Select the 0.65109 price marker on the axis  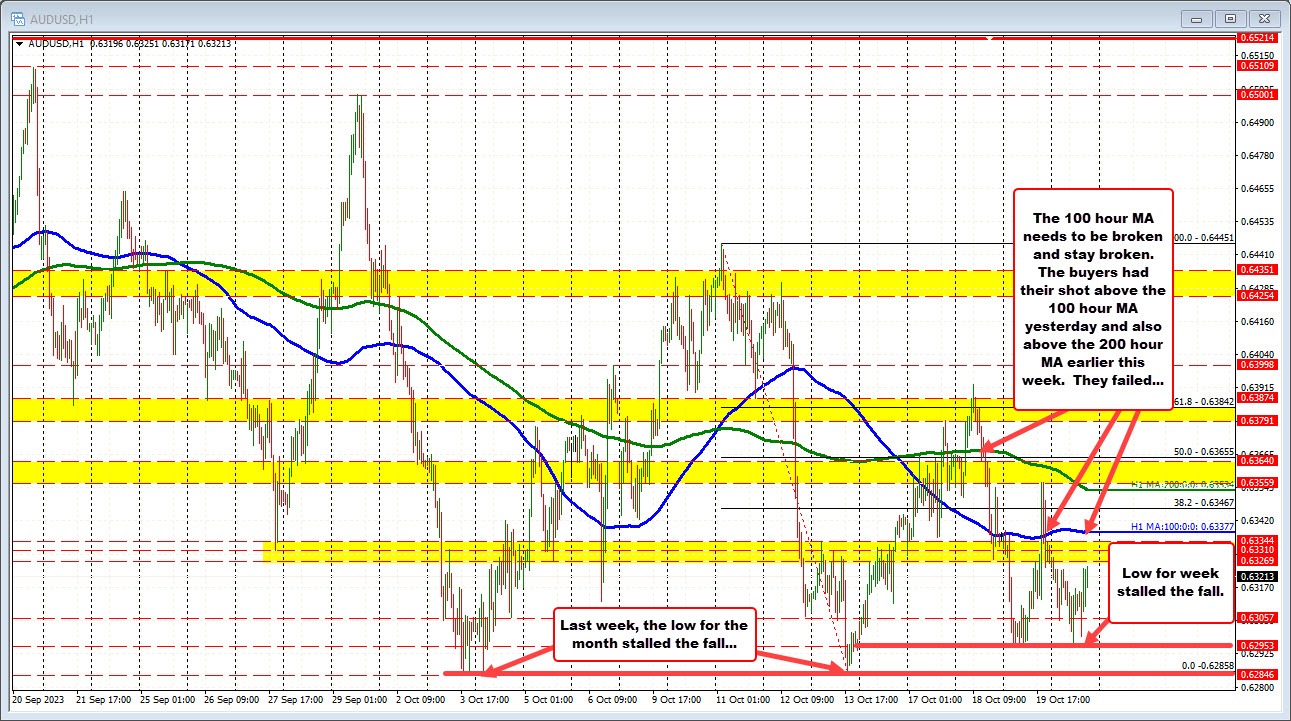pyautogui.click(x=1257, y=65)
